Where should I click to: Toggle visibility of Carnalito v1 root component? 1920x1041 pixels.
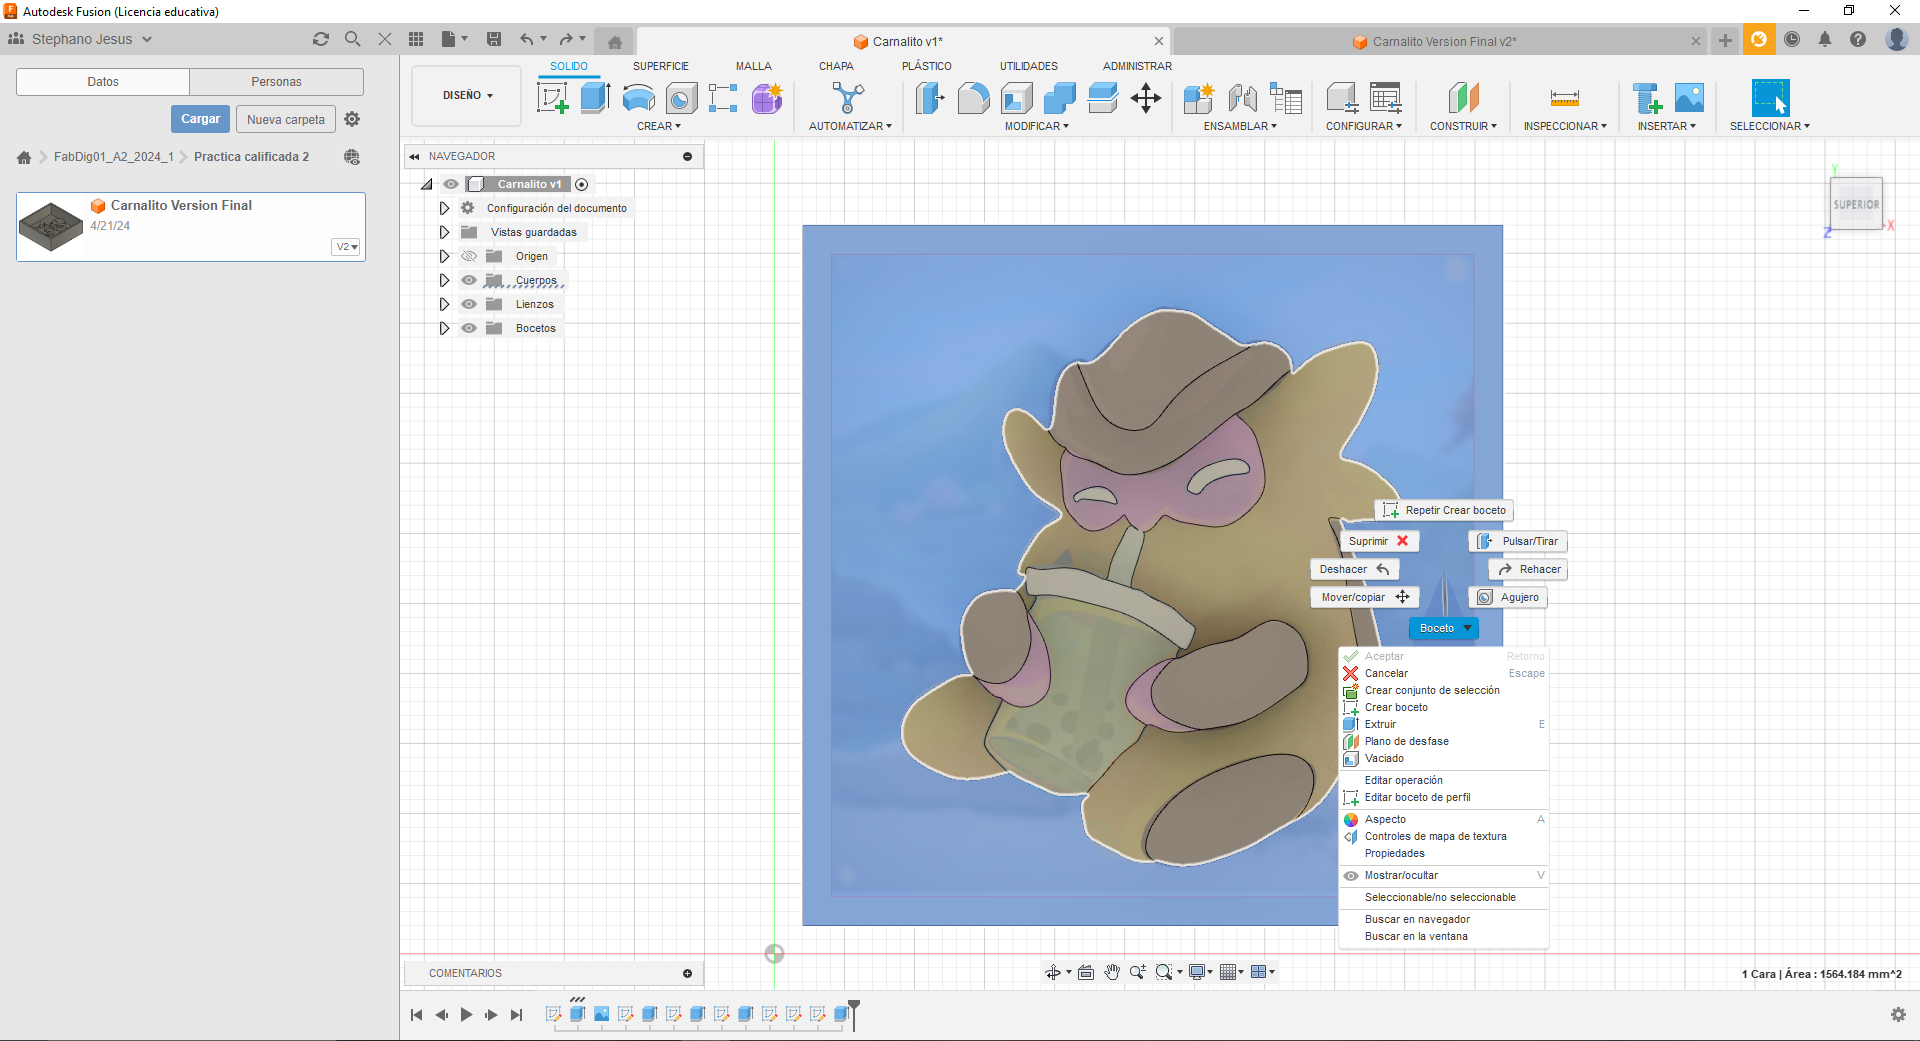(451, 184)
